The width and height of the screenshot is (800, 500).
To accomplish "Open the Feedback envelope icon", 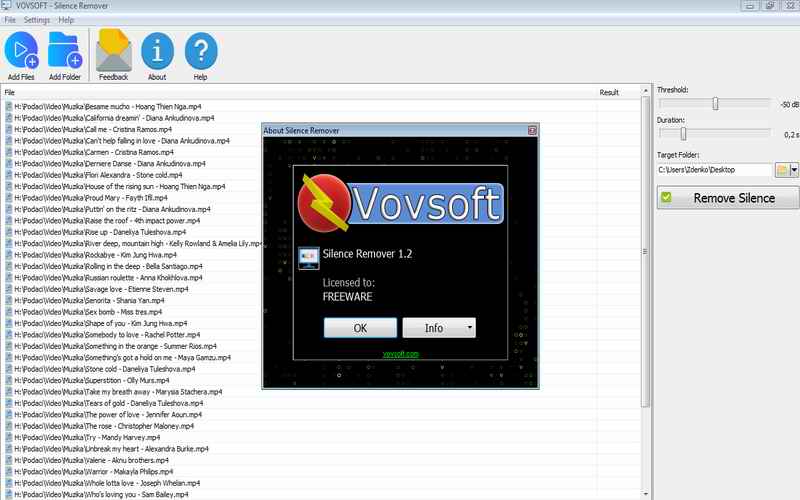I will coord(113,50).
